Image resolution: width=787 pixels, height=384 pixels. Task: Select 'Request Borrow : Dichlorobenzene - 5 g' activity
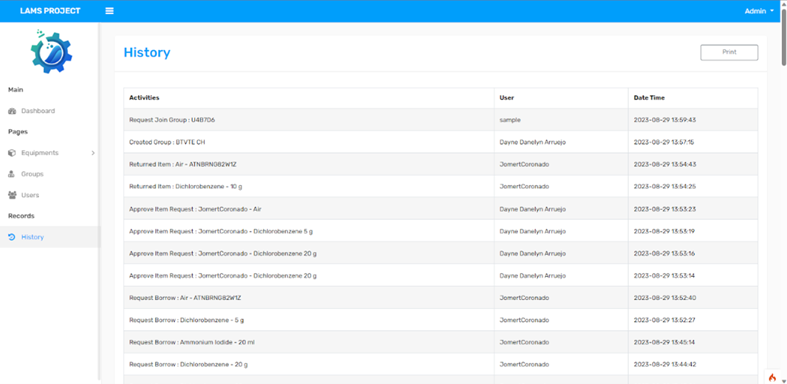point(187,320)
